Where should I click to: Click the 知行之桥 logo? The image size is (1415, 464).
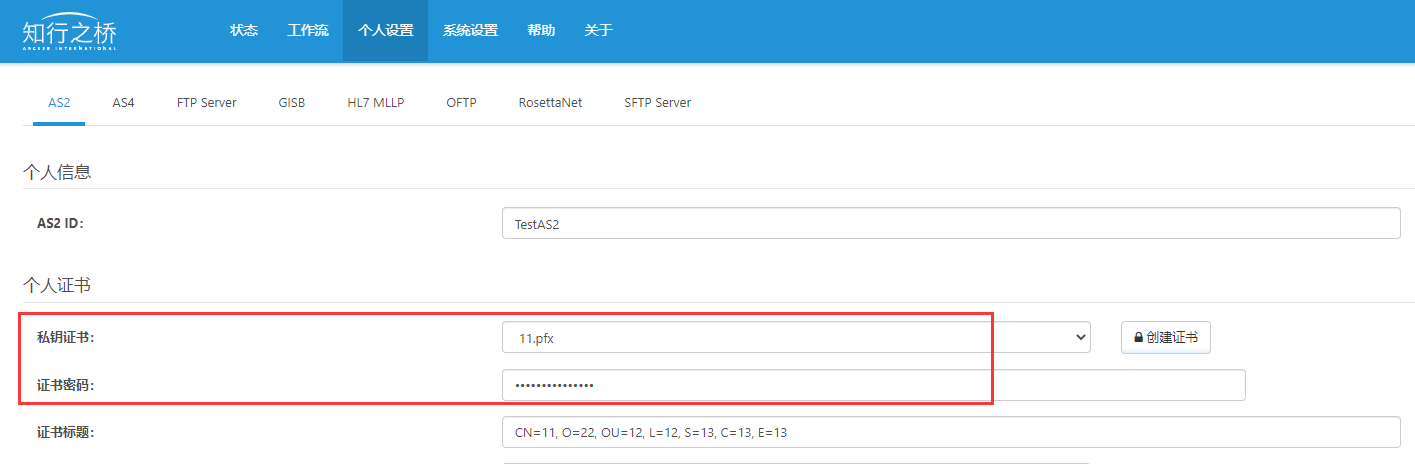tap(70, 31)
